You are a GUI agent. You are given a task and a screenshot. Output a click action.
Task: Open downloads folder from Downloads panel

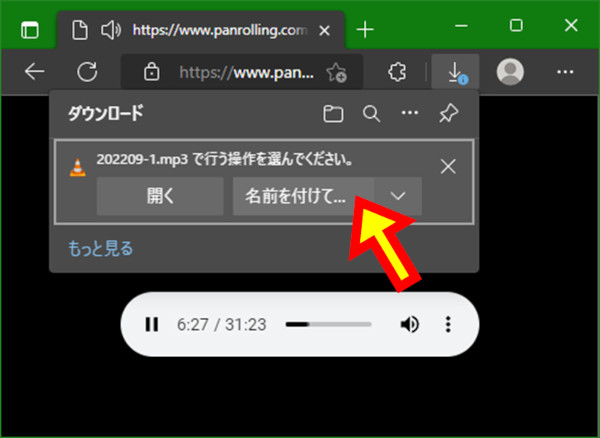pyautogui.click(x=333, y=114)
